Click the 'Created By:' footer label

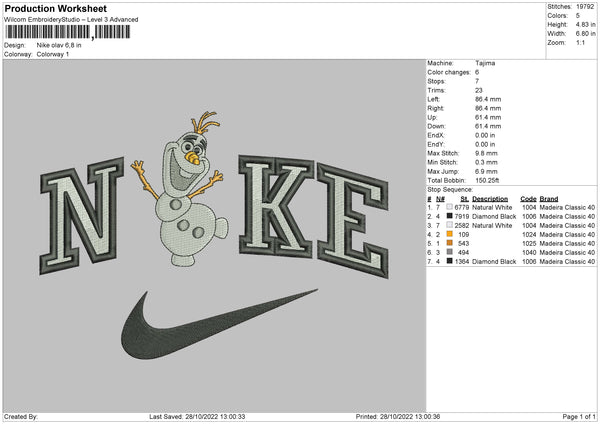coord(21,416)
